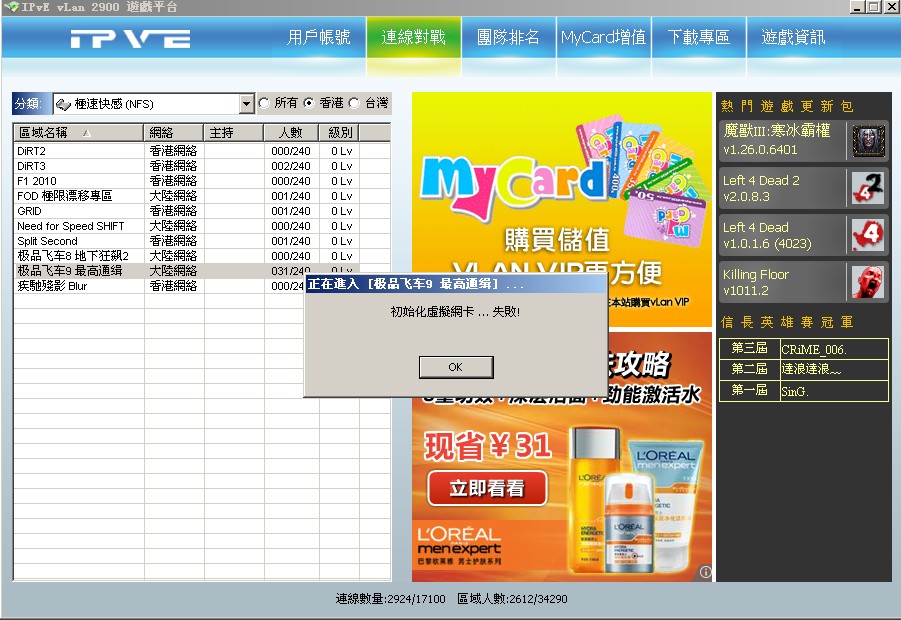
Task: Click OK in the error dialog
Action: point(456,367)
